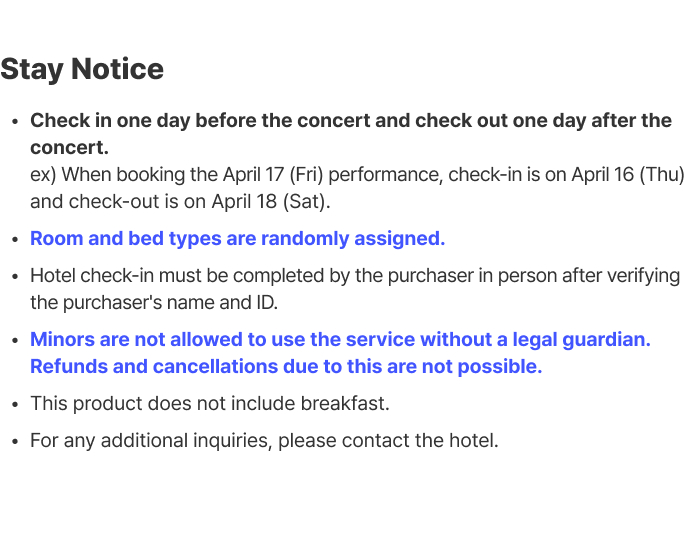This screenshot has height=553, width=700.
Task: Click the bullet beside the breakfast notice
Action: [x=15, y=404]
